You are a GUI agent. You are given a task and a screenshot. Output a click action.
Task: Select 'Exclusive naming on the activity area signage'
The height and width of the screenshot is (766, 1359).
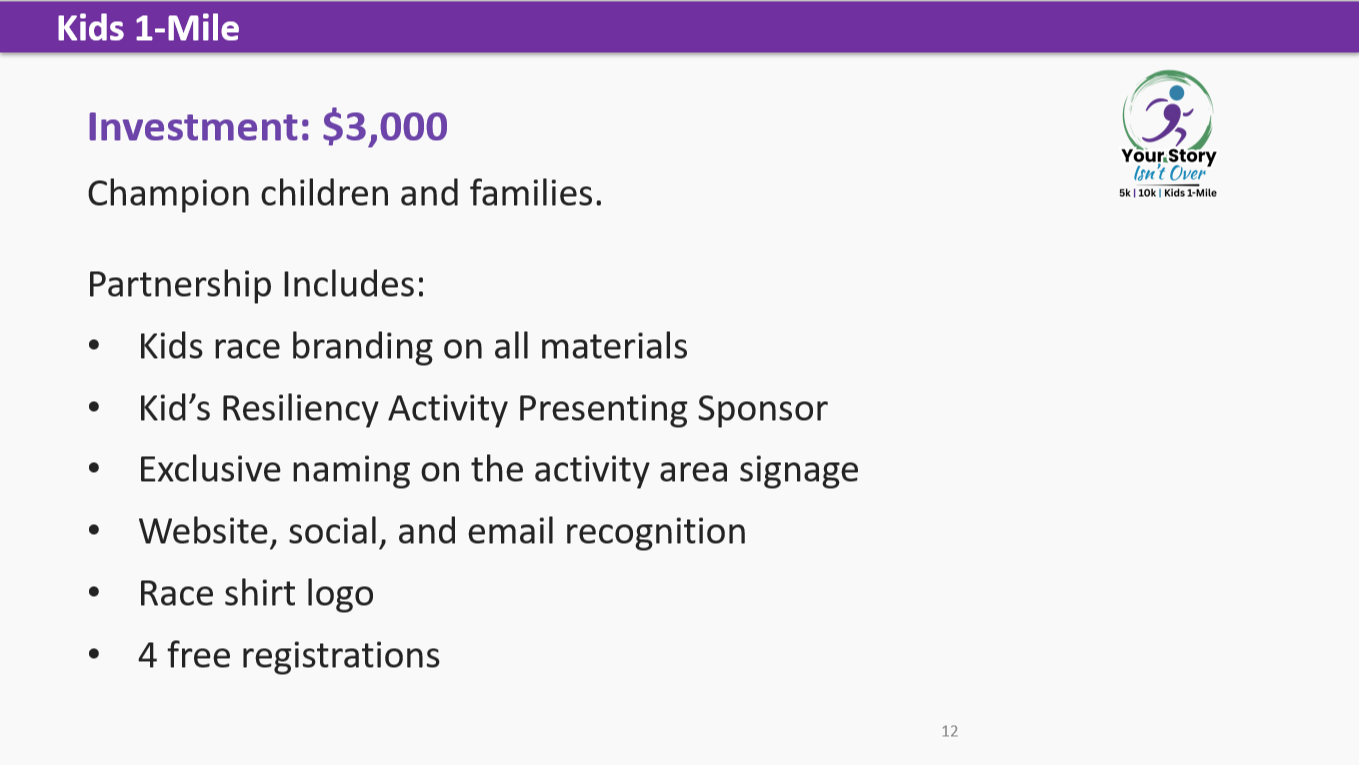pyautogui.click(x=499, y=470)
